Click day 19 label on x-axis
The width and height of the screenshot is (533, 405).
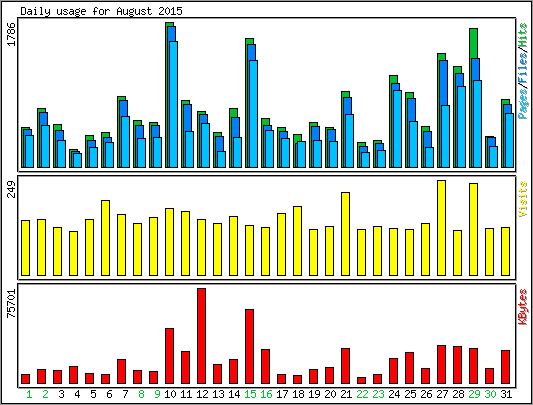[314, 394]
